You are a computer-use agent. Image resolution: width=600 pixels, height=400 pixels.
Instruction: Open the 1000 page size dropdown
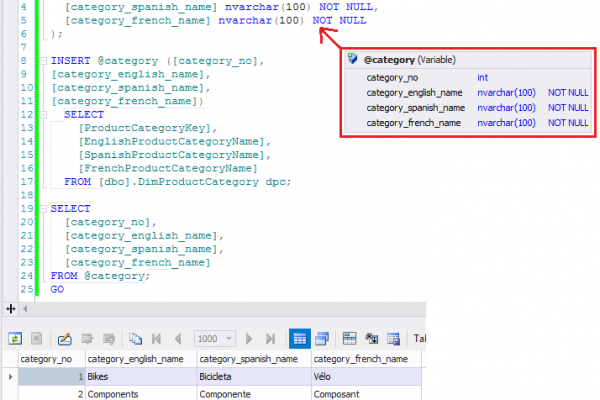(x=229, y=339)
